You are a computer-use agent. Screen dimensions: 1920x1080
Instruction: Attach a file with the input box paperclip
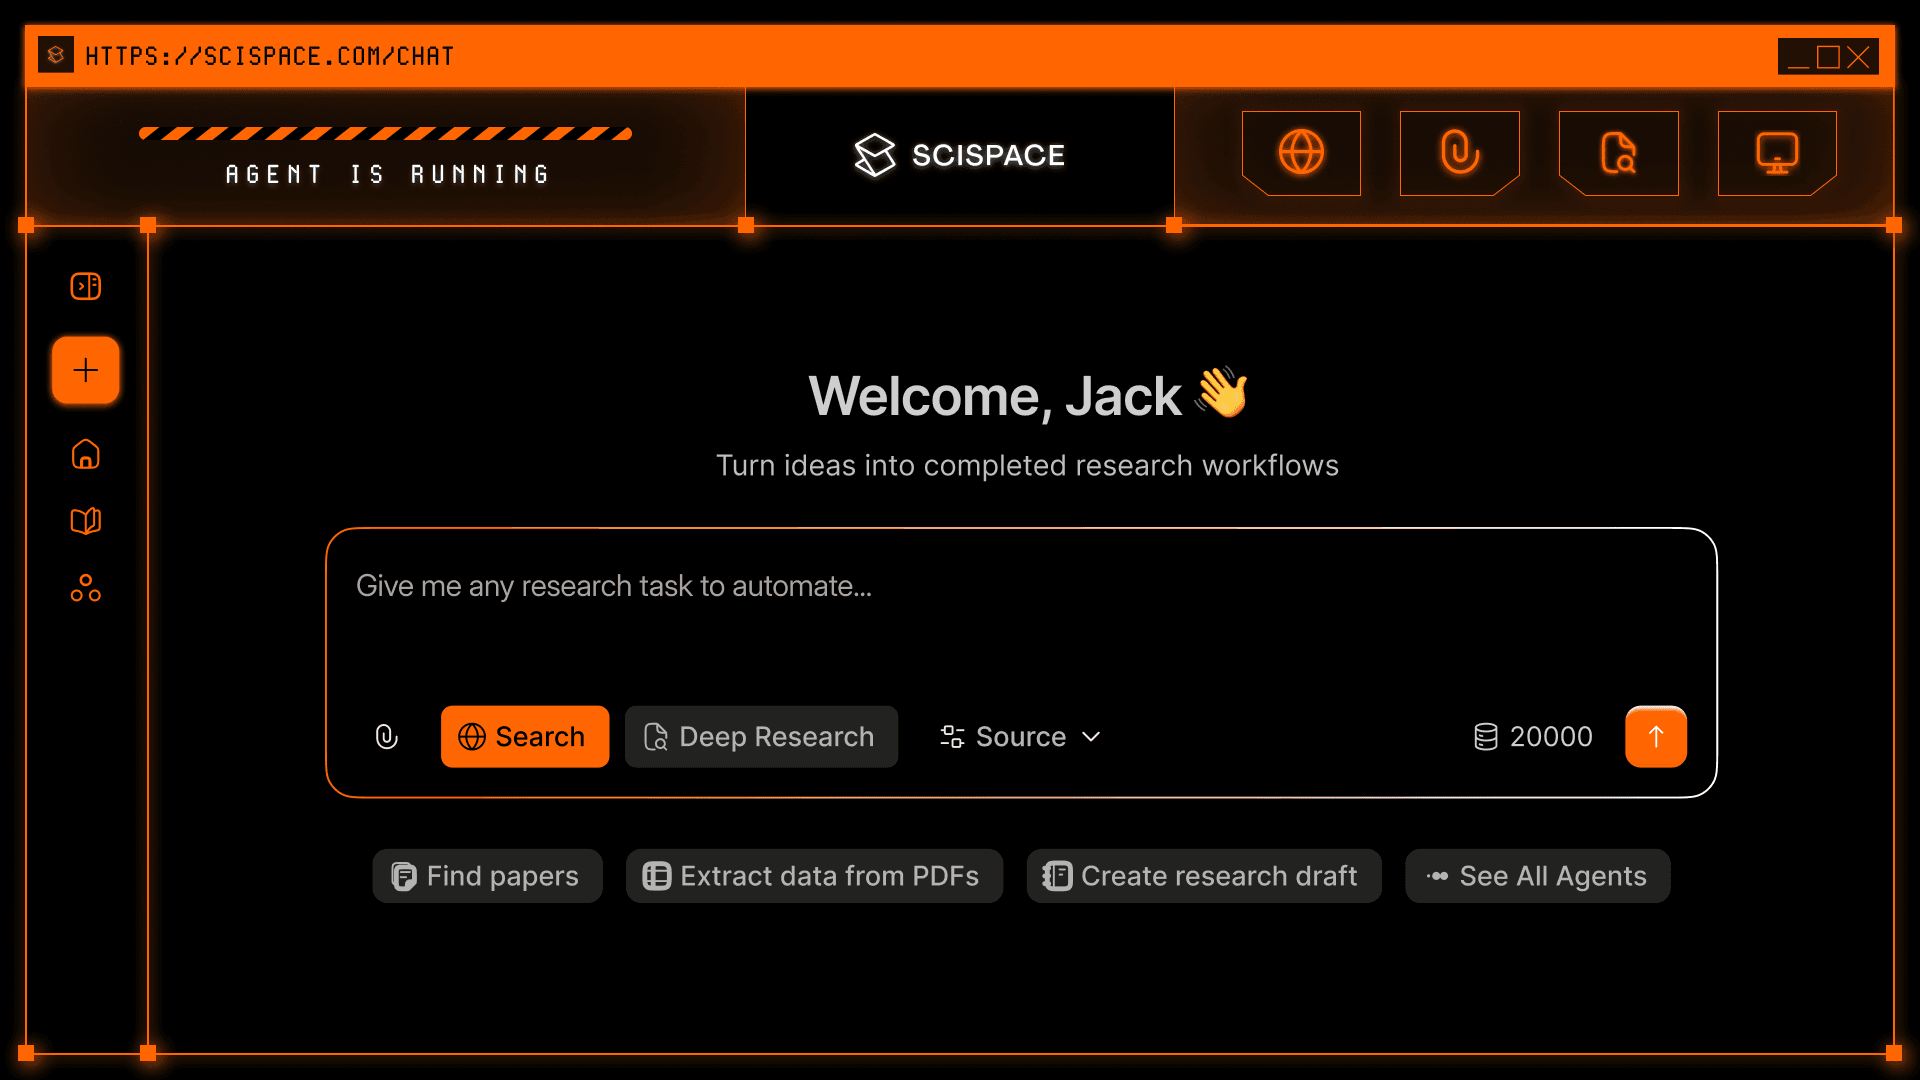click(387, 737)
